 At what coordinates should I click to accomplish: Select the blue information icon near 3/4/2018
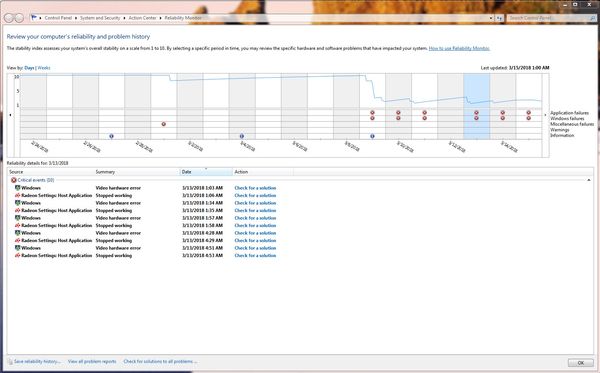point(242,136)
